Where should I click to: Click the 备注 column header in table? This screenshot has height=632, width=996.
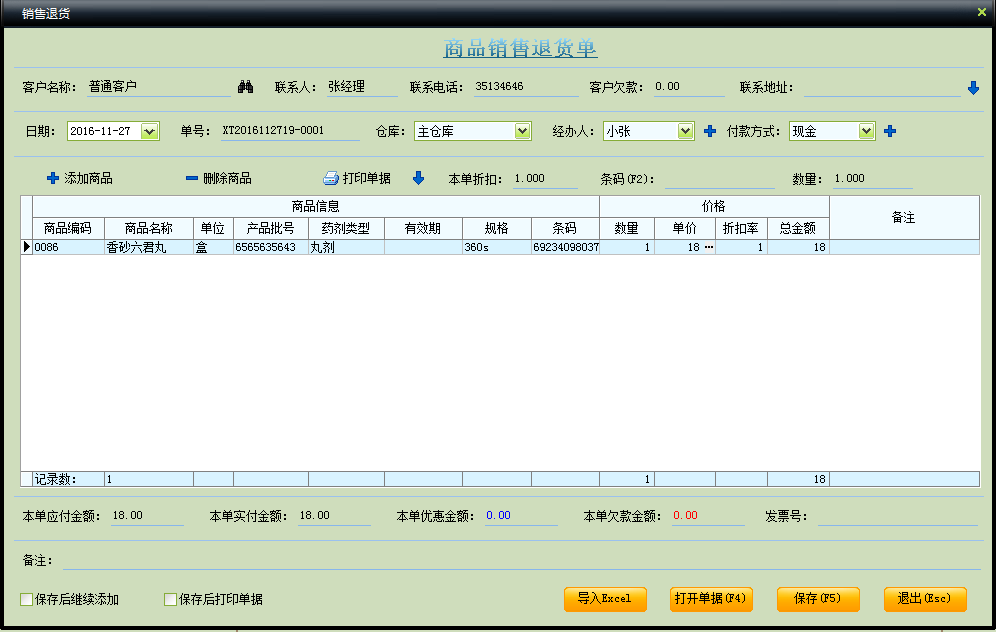coord(904,217)
